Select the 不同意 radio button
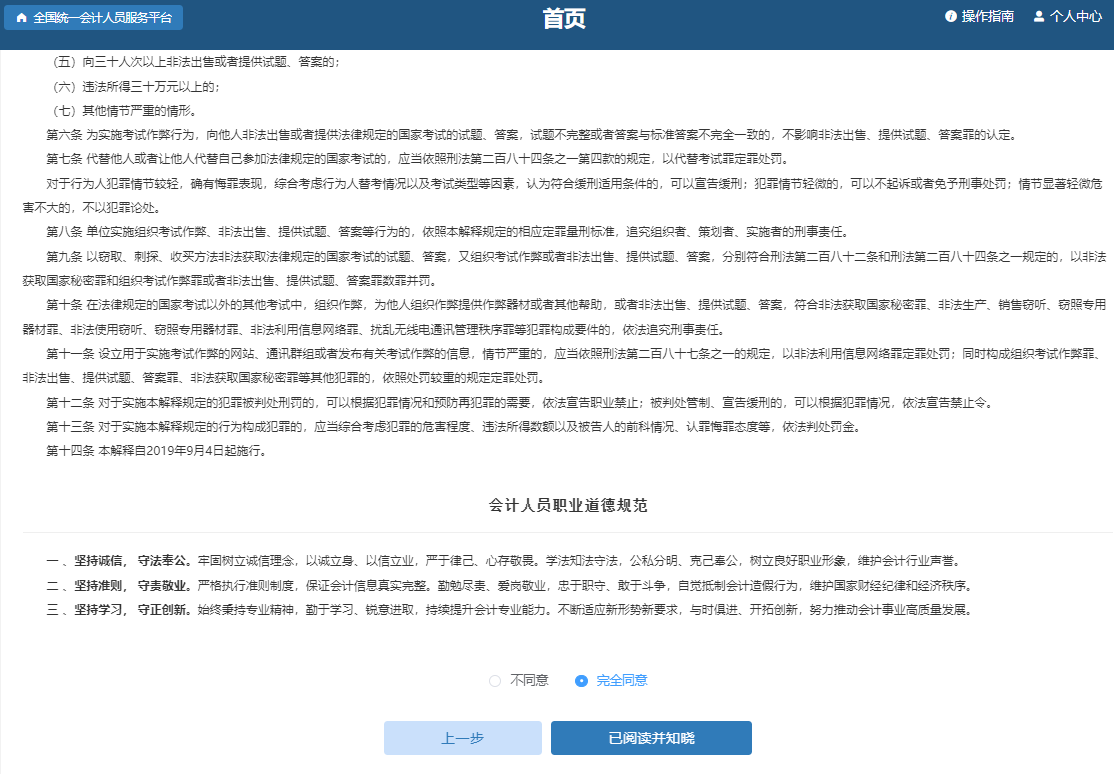Image resolution: width=1114 pixels, height=774 pixels. (x=494, y=680)
